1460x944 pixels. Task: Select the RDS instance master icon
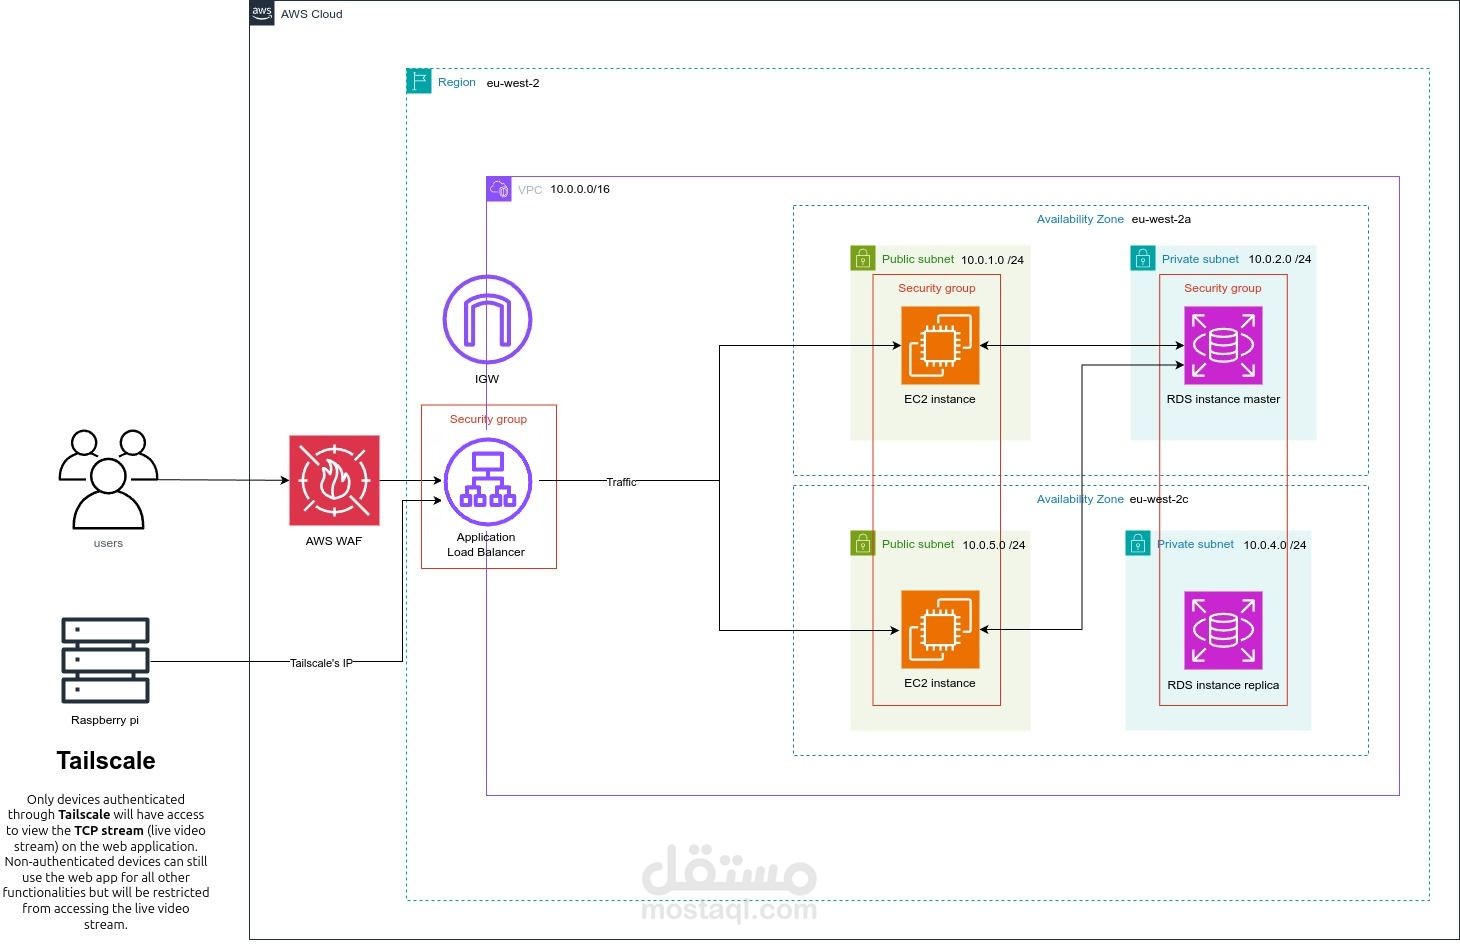1223,346
